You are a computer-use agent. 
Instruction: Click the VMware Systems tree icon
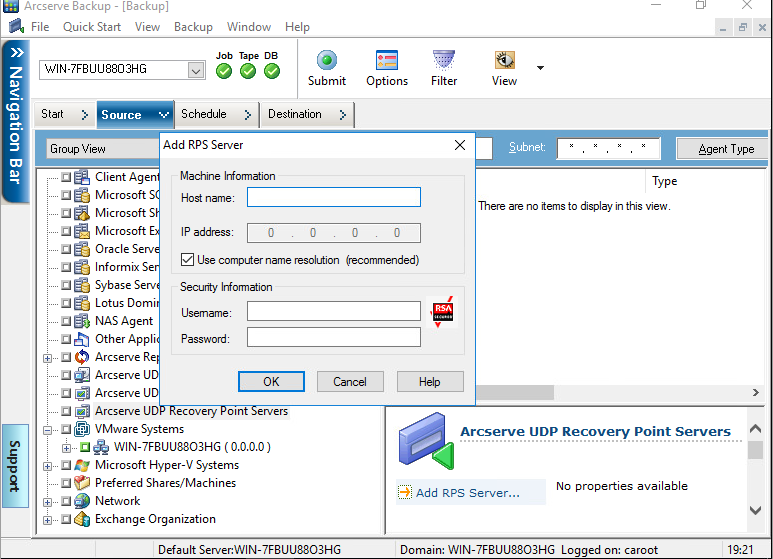click(82, 429)
